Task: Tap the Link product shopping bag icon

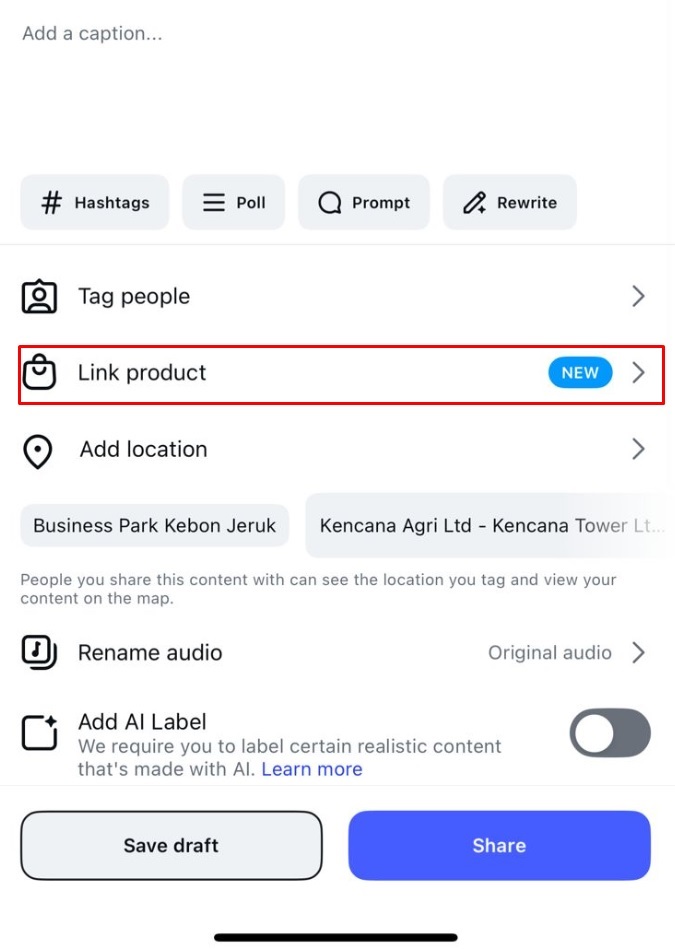Action: click(39, 373)
